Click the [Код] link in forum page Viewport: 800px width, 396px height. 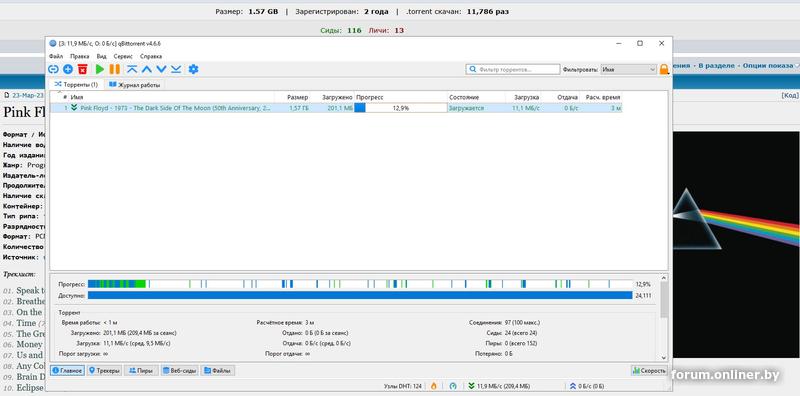[790, 95]
